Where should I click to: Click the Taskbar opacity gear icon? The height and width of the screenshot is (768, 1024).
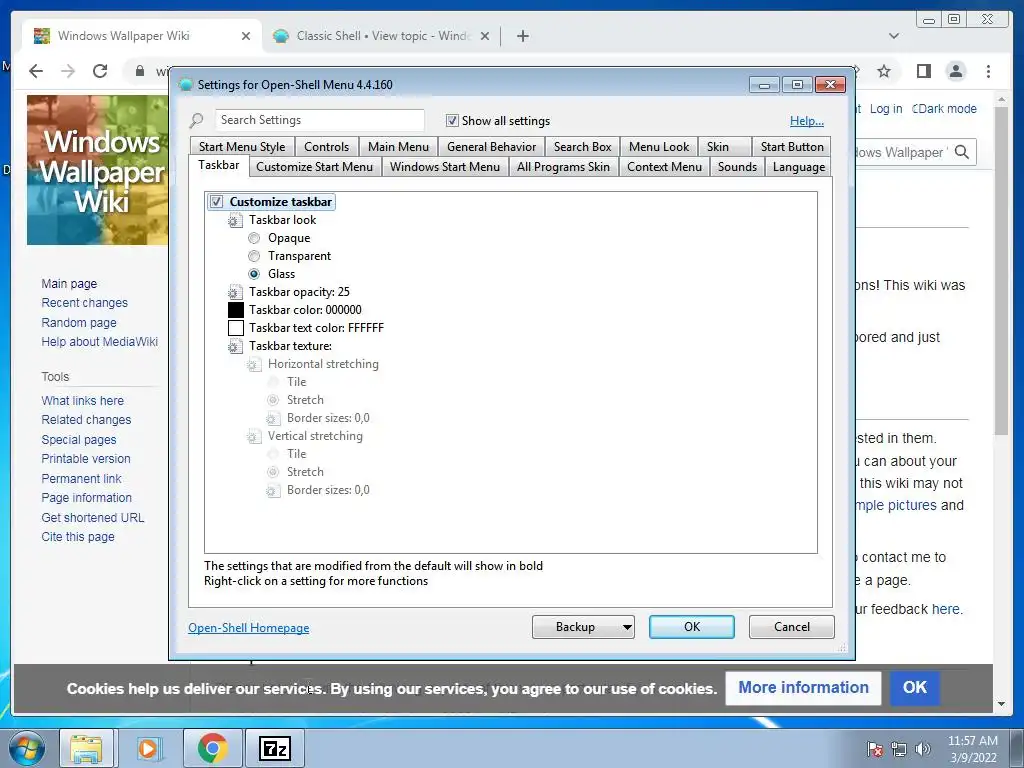coord(235,293)
